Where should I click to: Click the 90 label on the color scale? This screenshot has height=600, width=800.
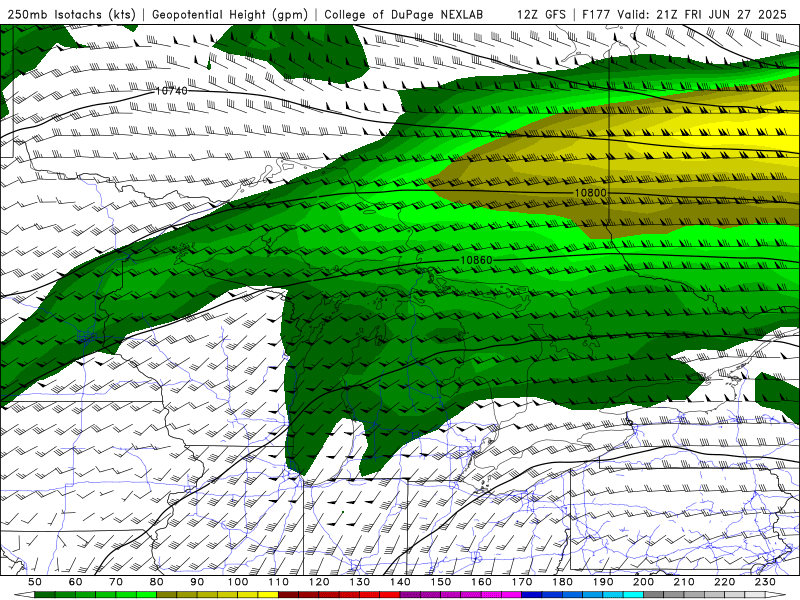click(x=197, y=582)
